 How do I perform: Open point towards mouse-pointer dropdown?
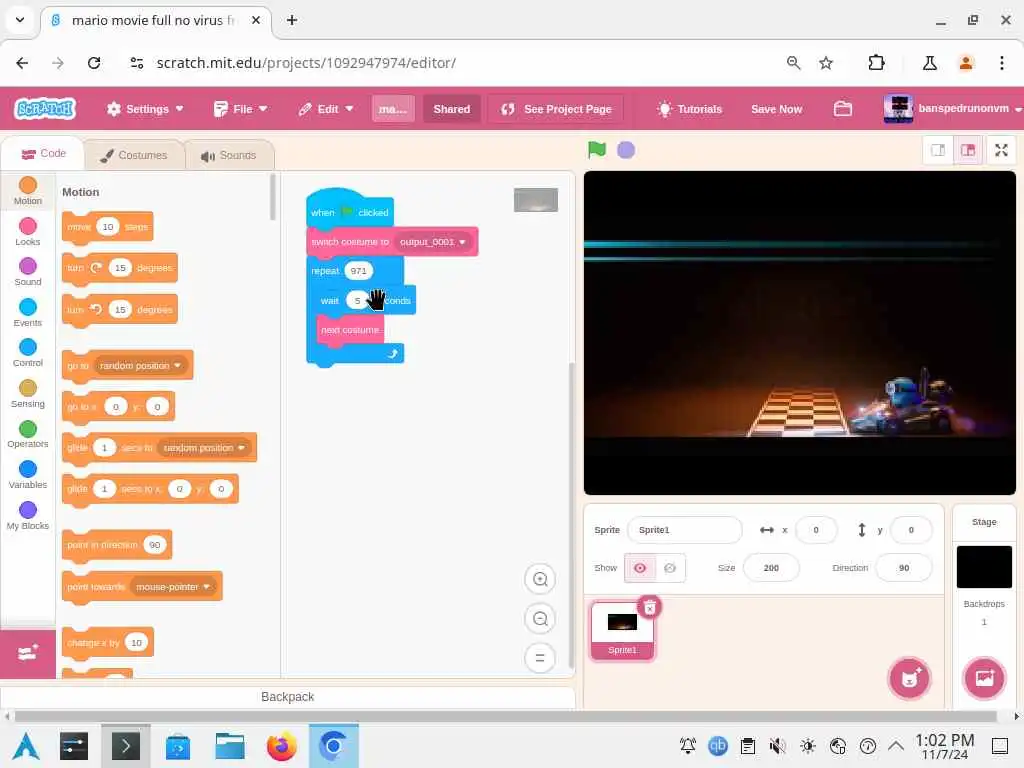[172, 586]
